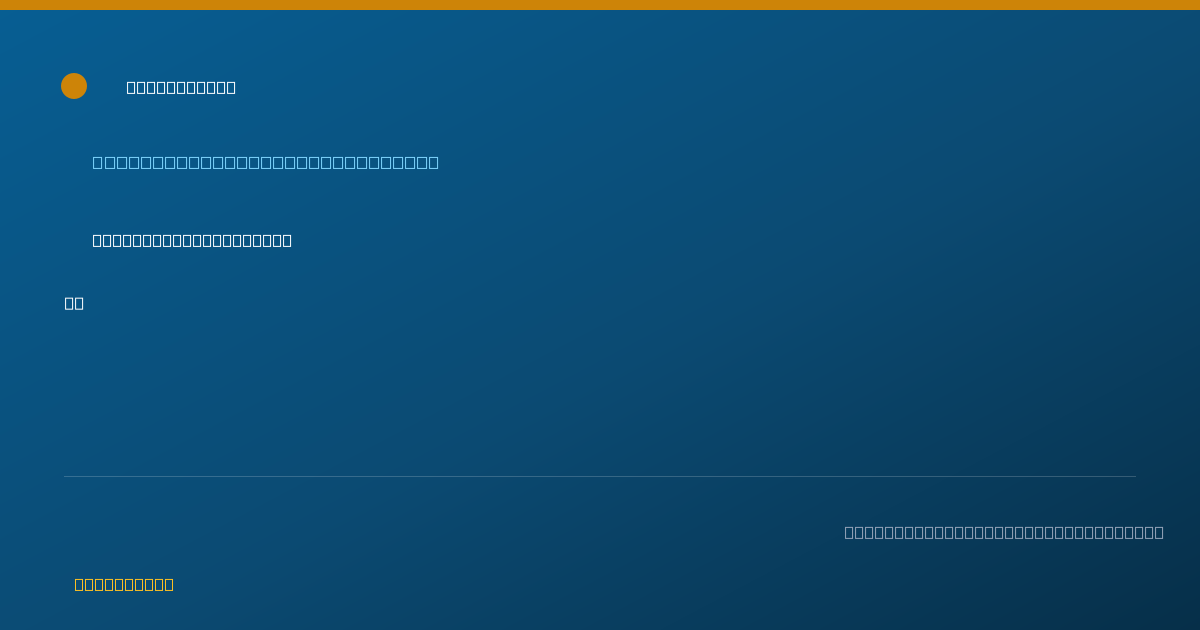Screen dimensions: 1200x630
Task: Click the orange circle icon at top left
Action: (74, 86)
